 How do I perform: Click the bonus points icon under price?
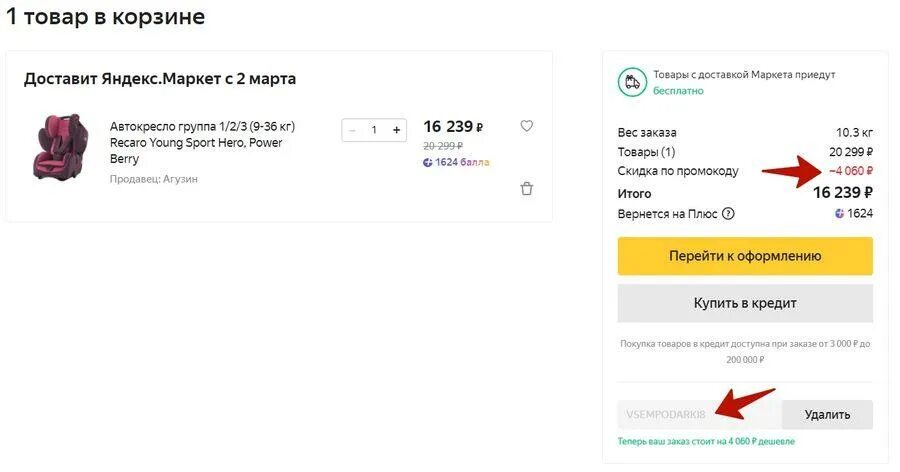428,162
